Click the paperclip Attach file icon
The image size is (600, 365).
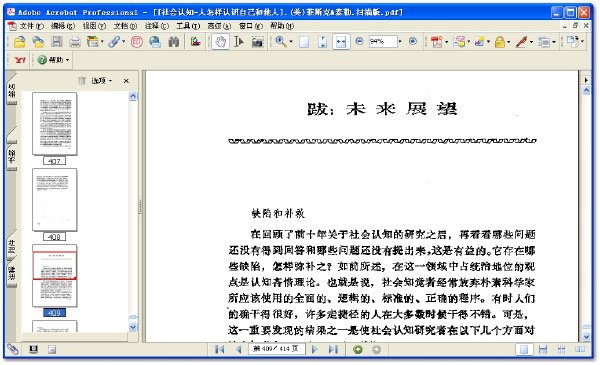[114, 41]
